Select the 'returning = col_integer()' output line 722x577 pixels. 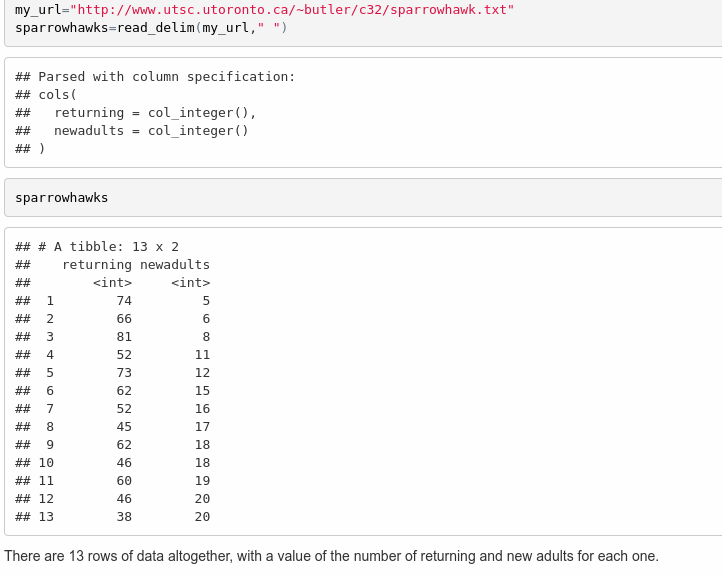click(155, 113)
